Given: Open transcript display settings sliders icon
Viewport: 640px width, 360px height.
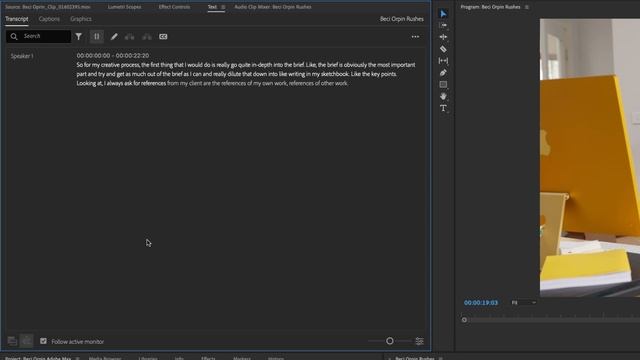Looking at the screenshot, I should [x=419, y=341].
